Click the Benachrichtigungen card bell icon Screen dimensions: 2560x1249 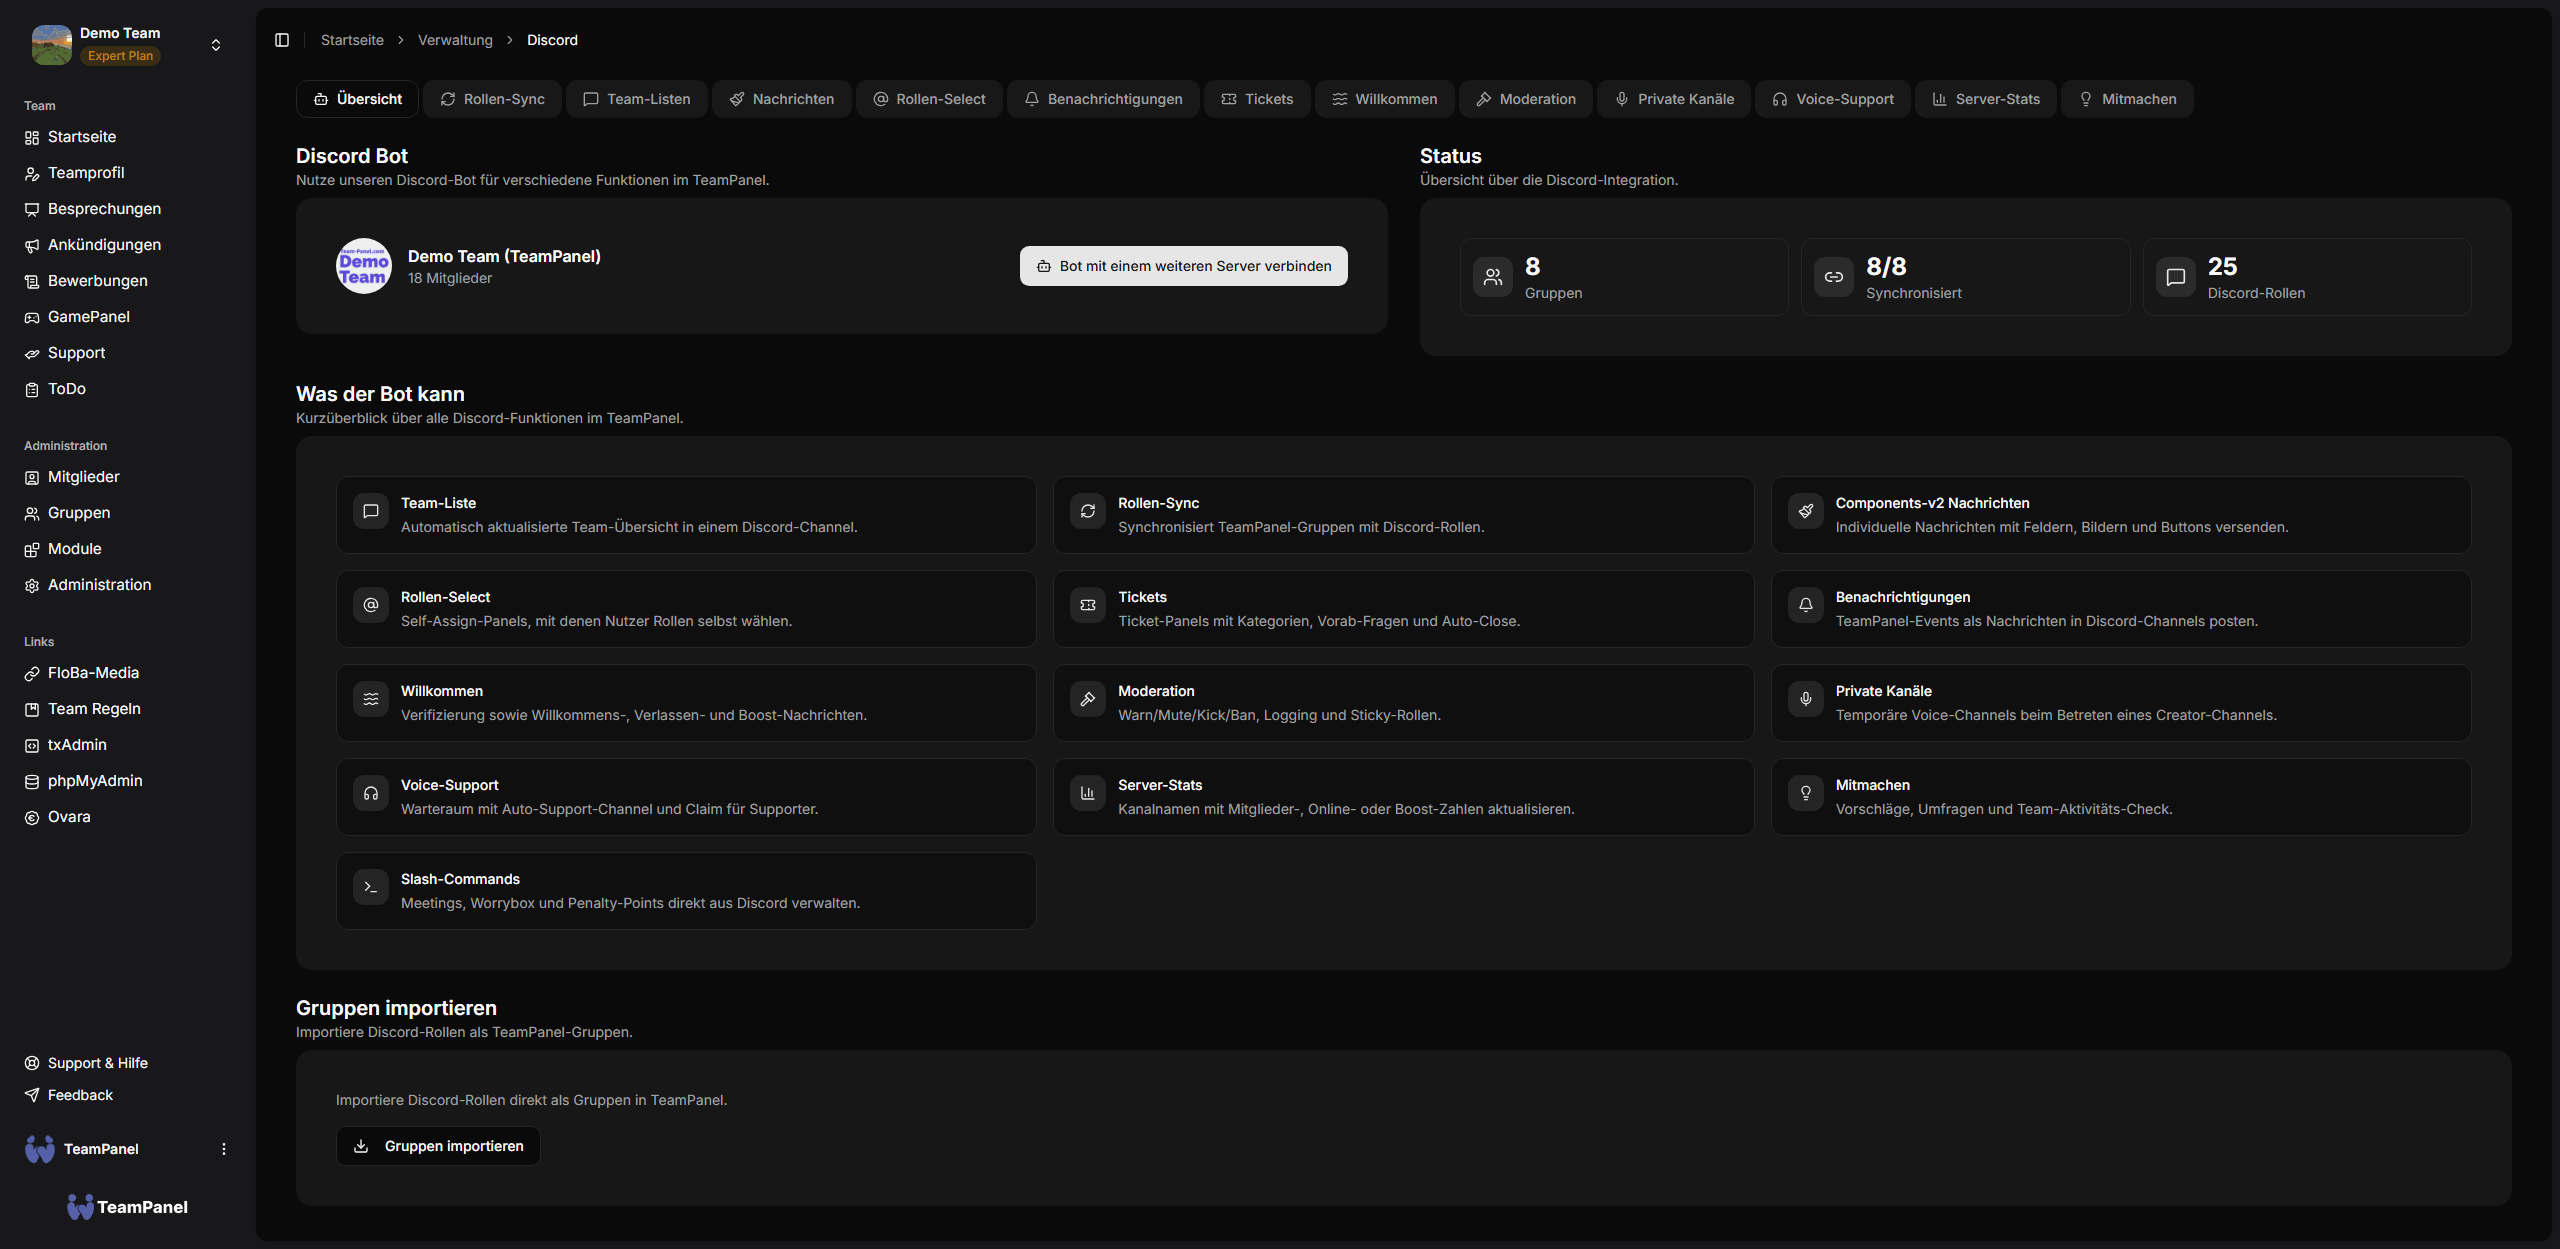[x=1806, y=605]
